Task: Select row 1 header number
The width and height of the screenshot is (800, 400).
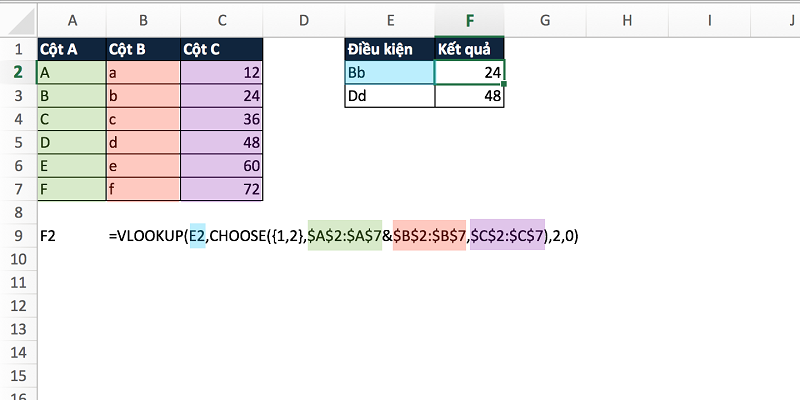Action: tap(17, 49)
